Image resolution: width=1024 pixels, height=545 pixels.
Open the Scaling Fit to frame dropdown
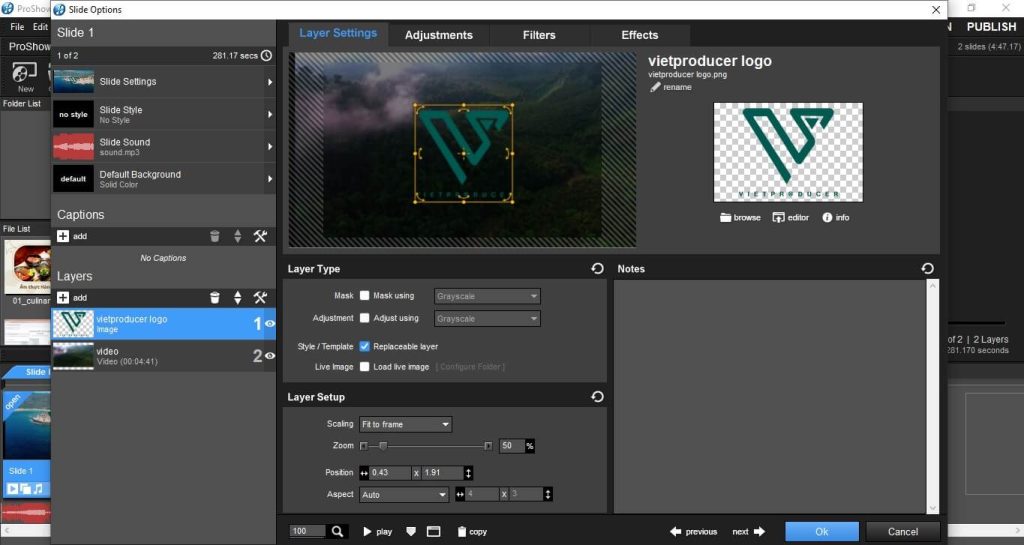point(406,424)
